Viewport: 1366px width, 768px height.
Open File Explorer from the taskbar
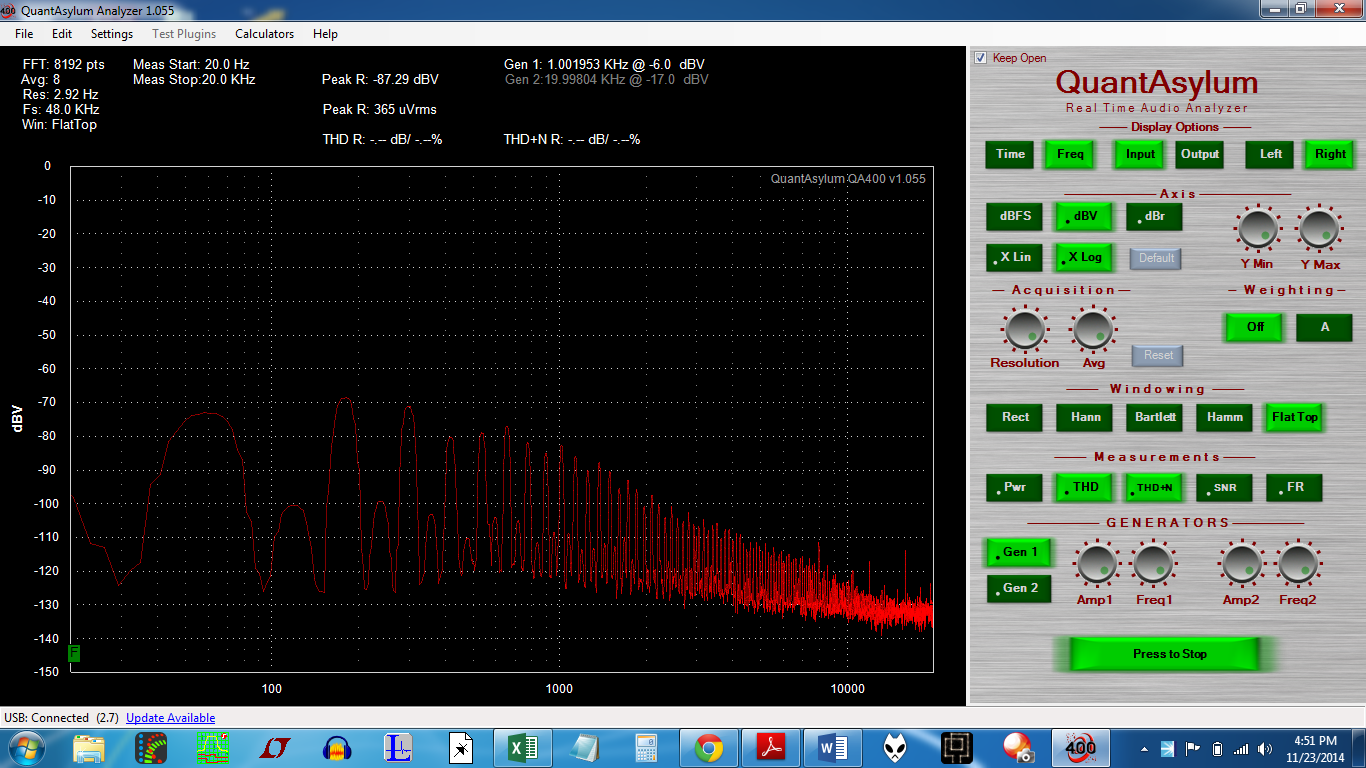click(x=89, y=747)
